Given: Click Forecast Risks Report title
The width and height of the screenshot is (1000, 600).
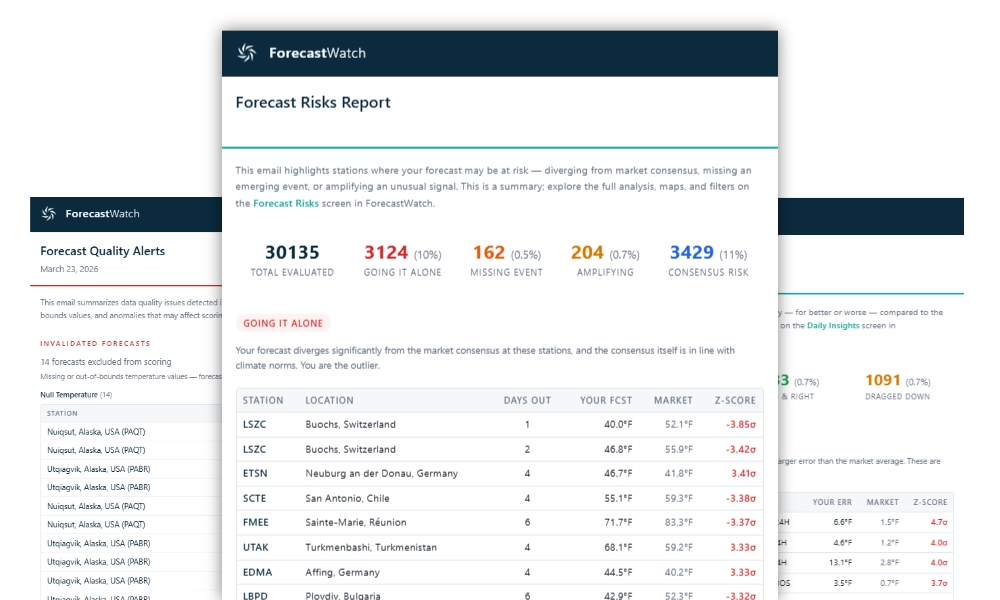Looking at the screenshot, I should (x=312, y=103).
